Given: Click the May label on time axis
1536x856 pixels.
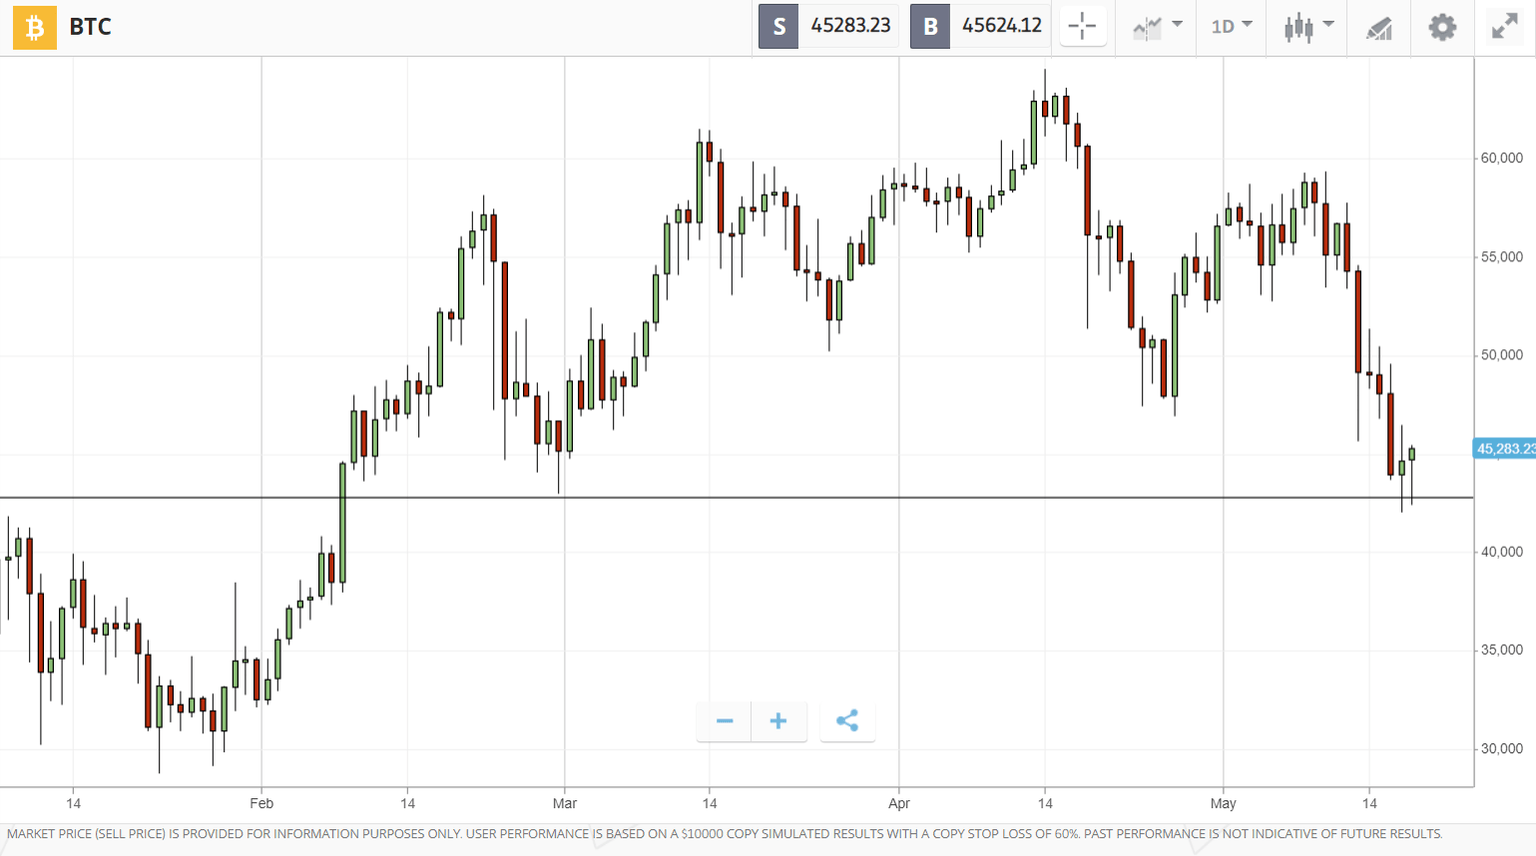Looking at the screenshot, I should 1223,803.
